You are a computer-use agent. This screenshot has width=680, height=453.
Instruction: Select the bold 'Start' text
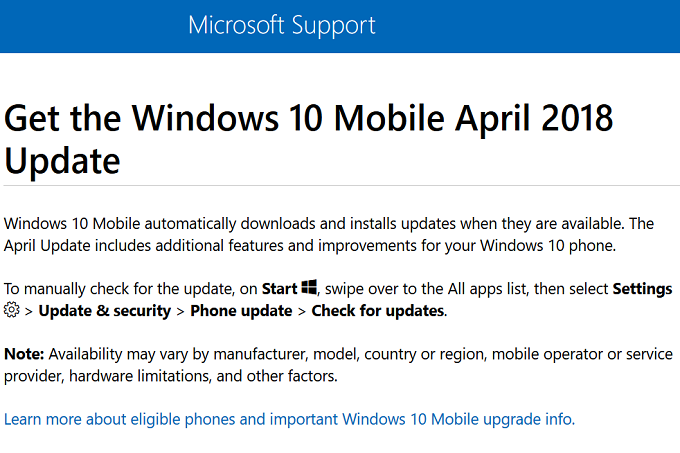(x=280, y=289)
